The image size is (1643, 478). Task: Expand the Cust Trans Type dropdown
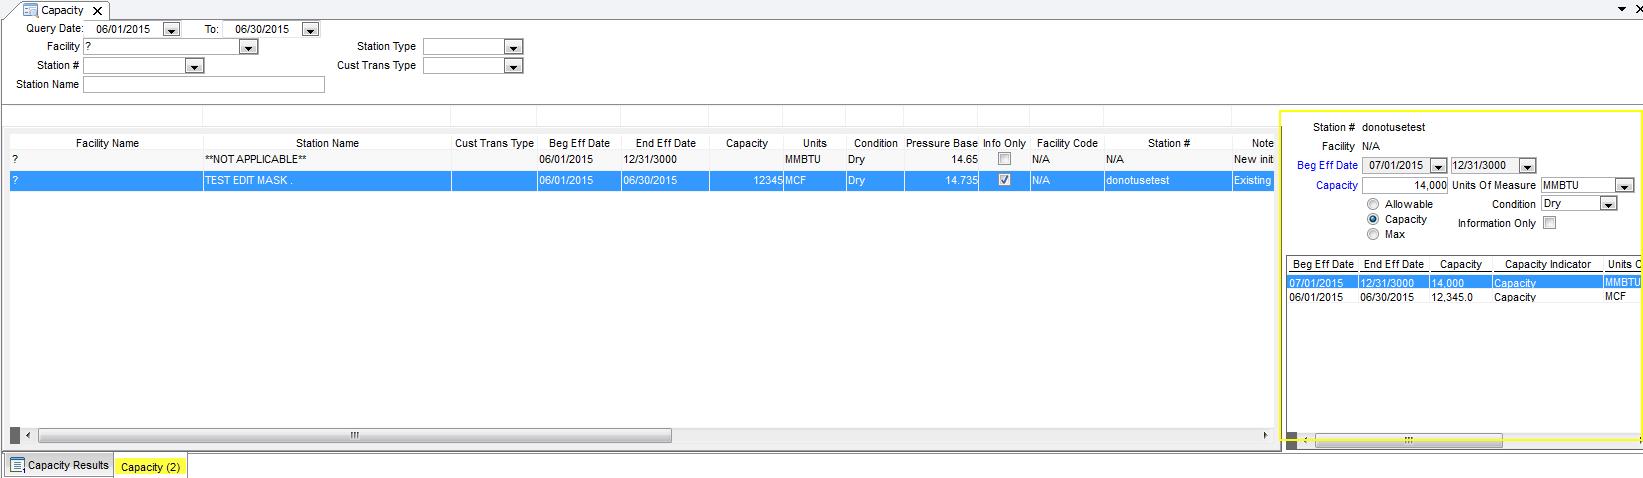click(513, 66)
